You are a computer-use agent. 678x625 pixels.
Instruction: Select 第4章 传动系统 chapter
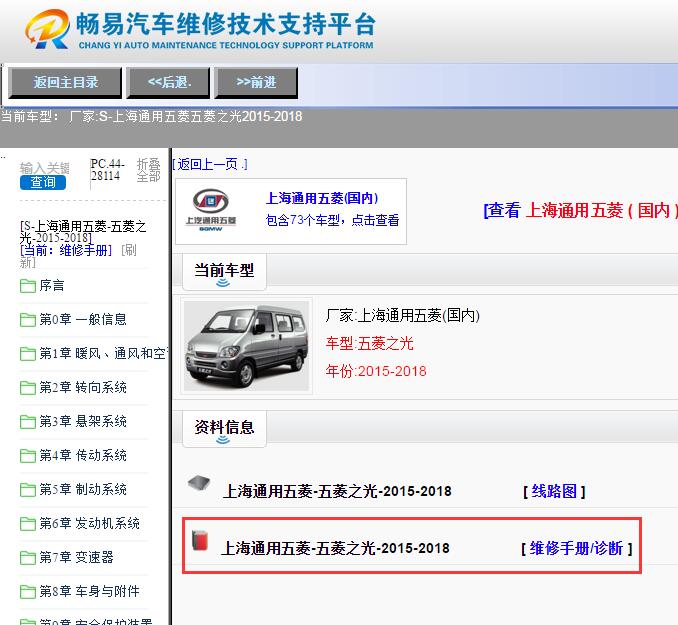click(x=83, y=455)
